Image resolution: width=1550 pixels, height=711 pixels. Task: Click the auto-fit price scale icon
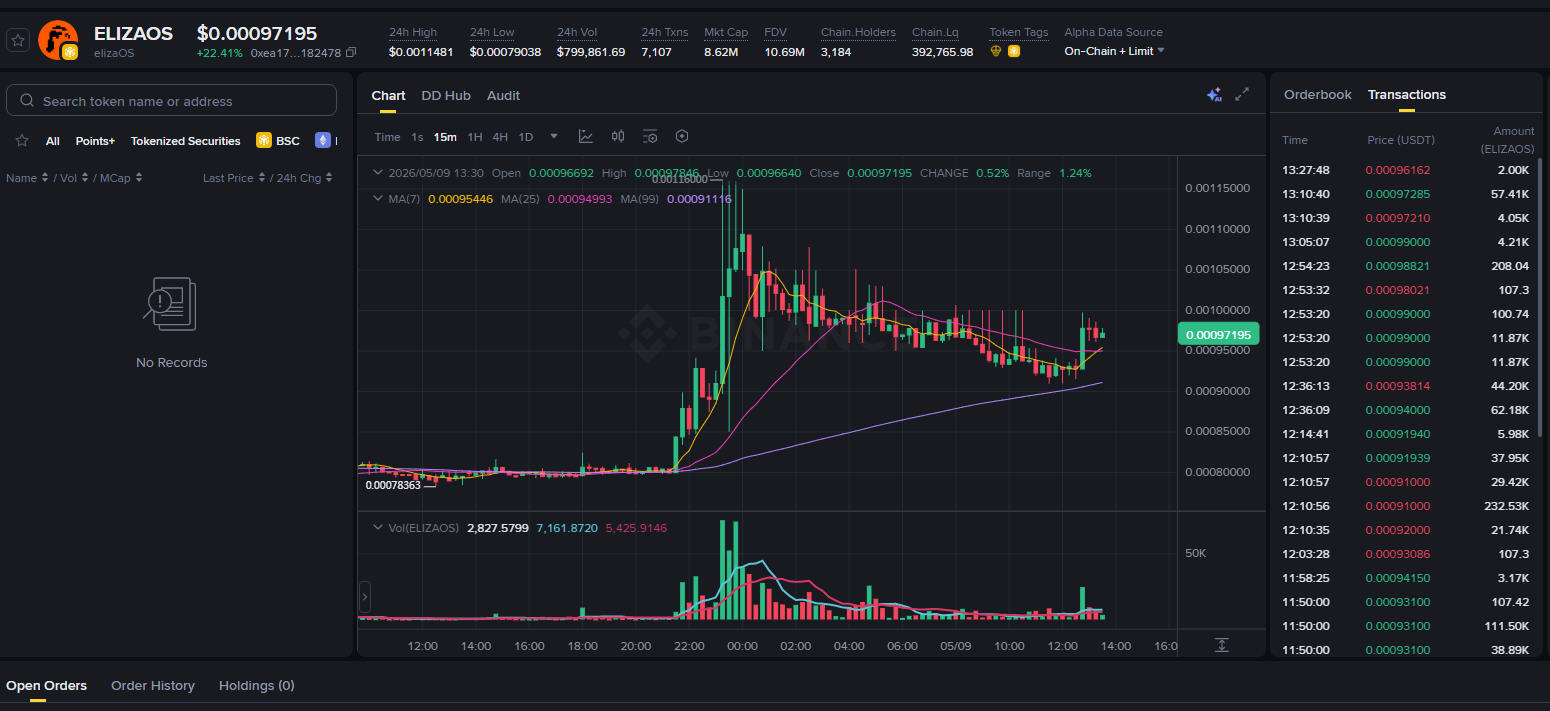click(1221, 645)
